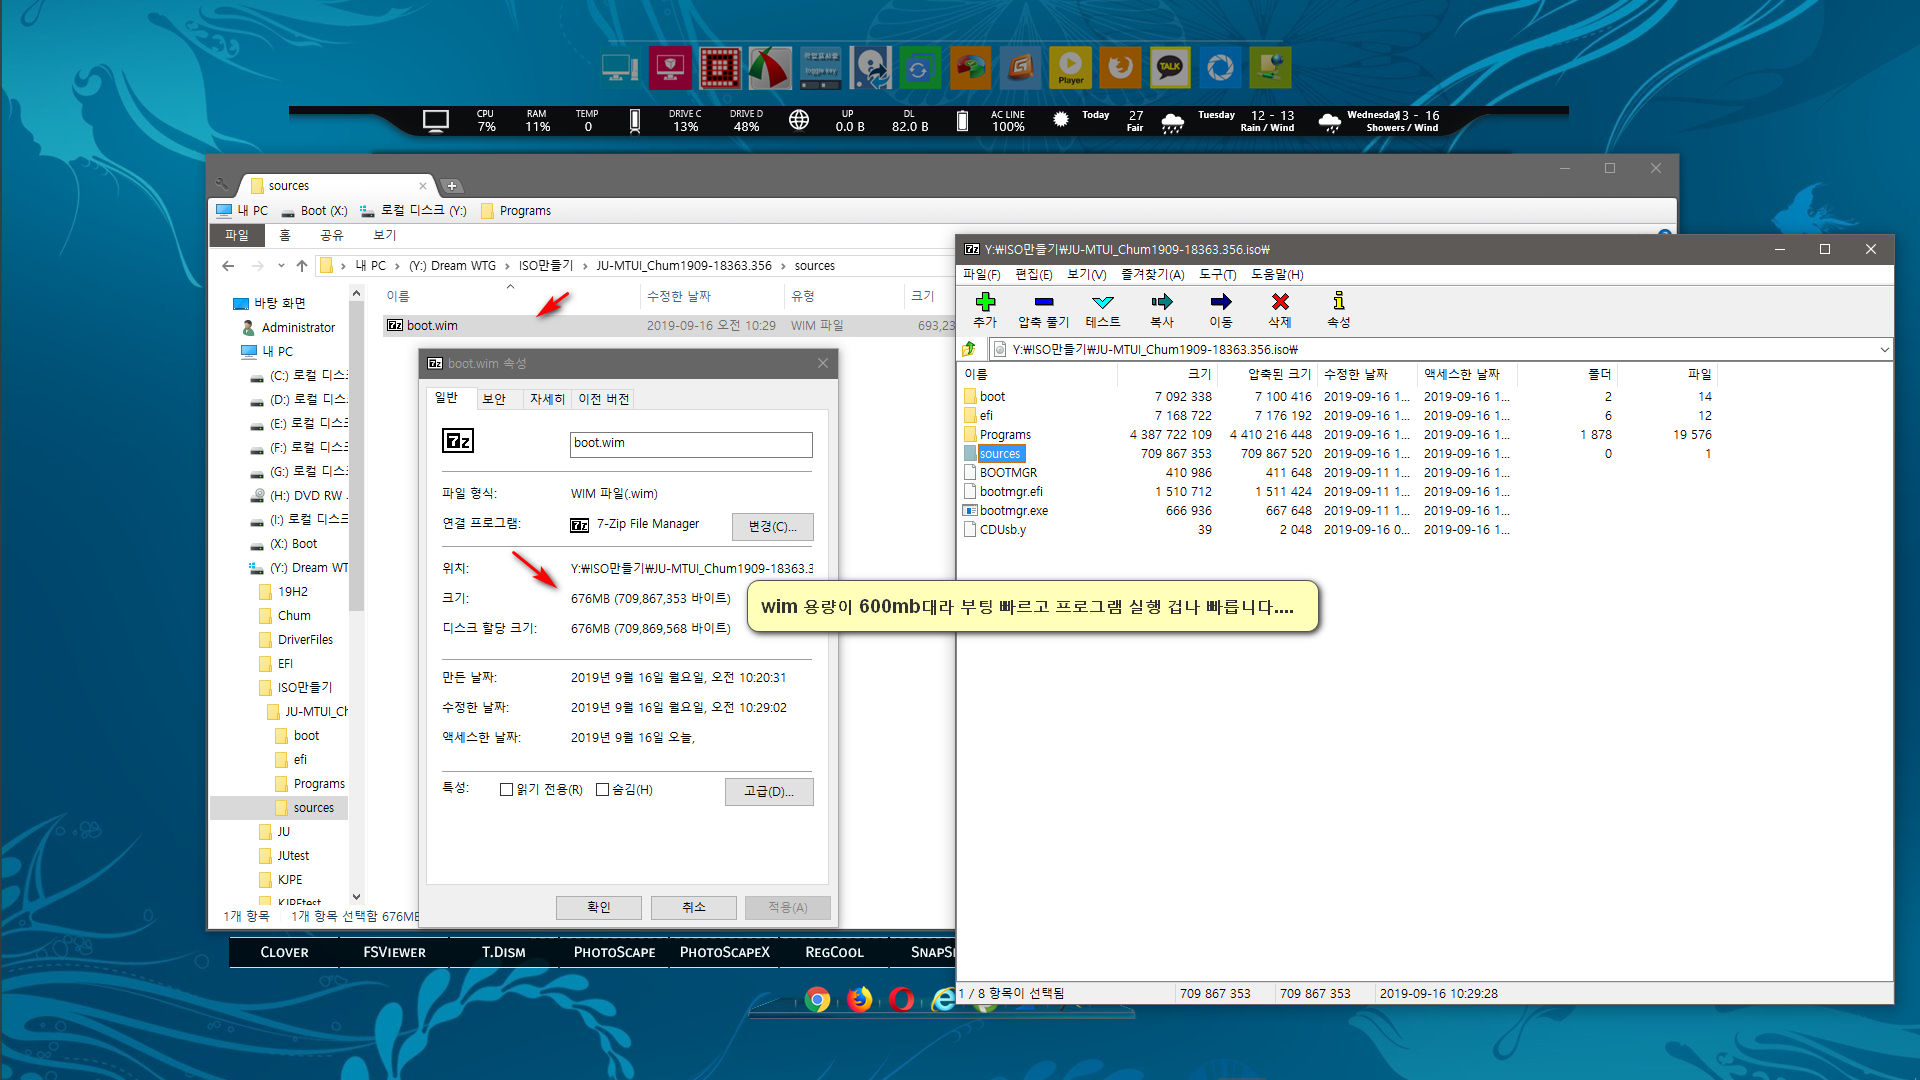Image resolution: width=1920 pixels, height=1080 pixels.
Task: Open the blue aperture ring dock icon
Action: (x=1220, y=68)
